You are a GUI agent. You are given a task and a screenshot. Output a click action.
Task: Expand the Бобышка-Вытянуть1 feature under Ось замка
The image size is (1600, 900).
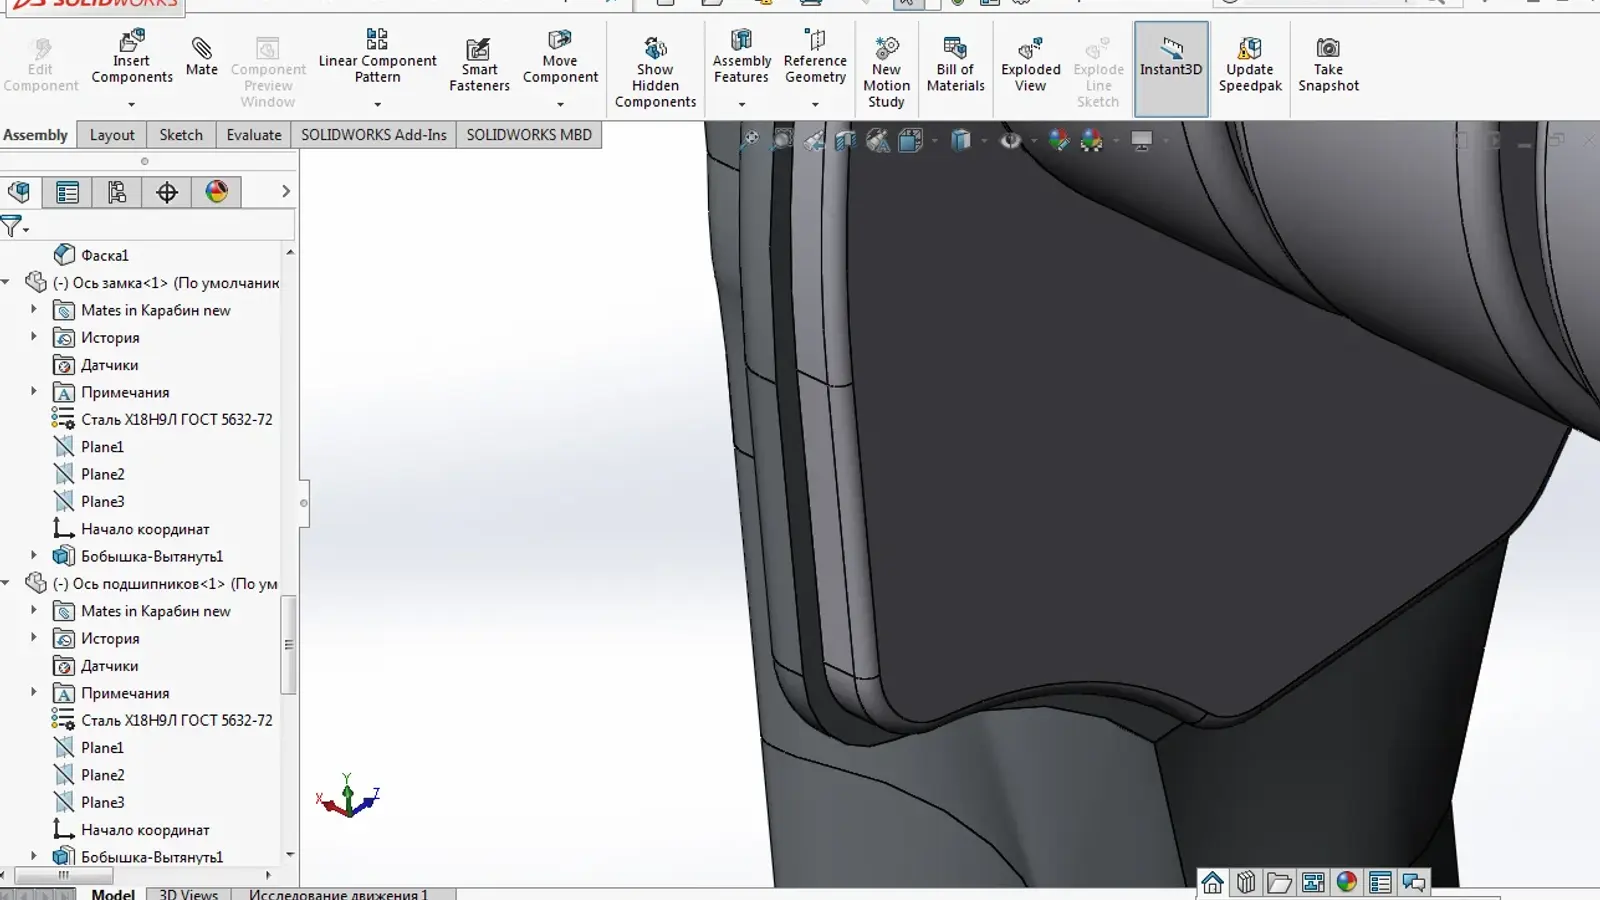click(34, 556)
